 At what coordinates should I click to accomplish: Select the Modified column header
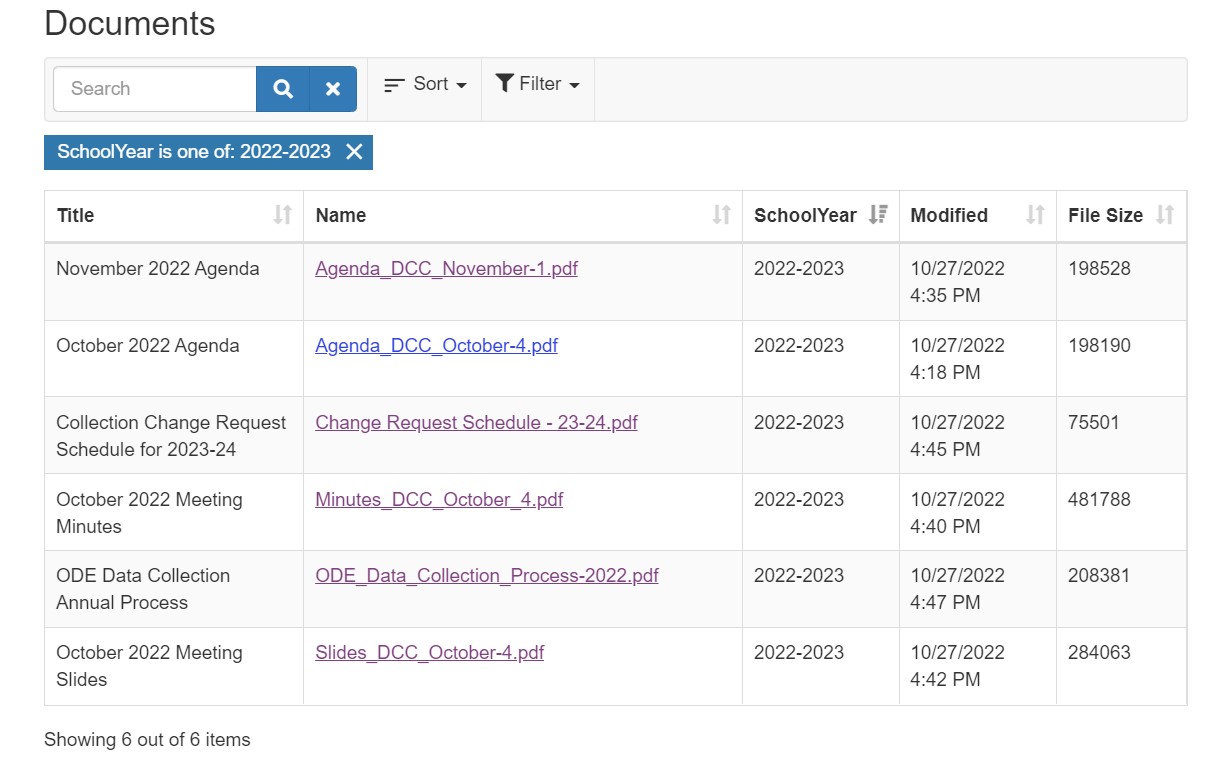click(948, 215)
